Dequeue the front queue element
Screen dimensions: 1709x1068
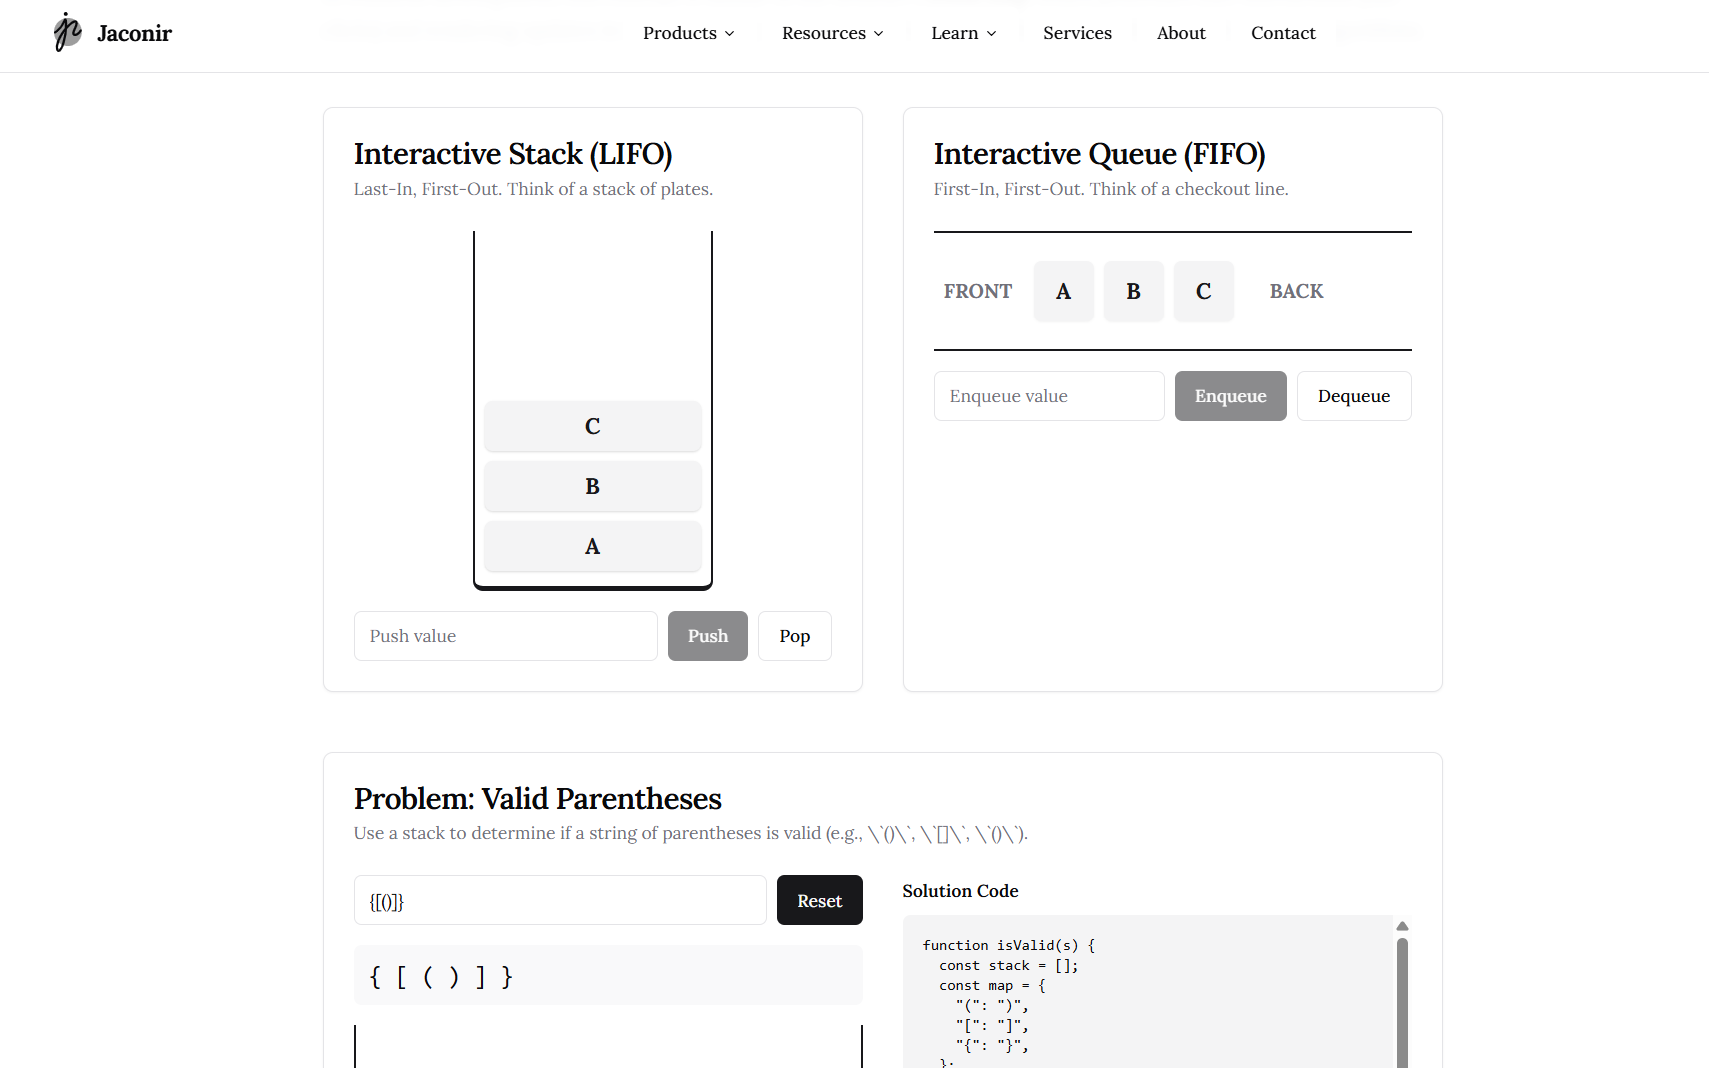(1354, 396)
